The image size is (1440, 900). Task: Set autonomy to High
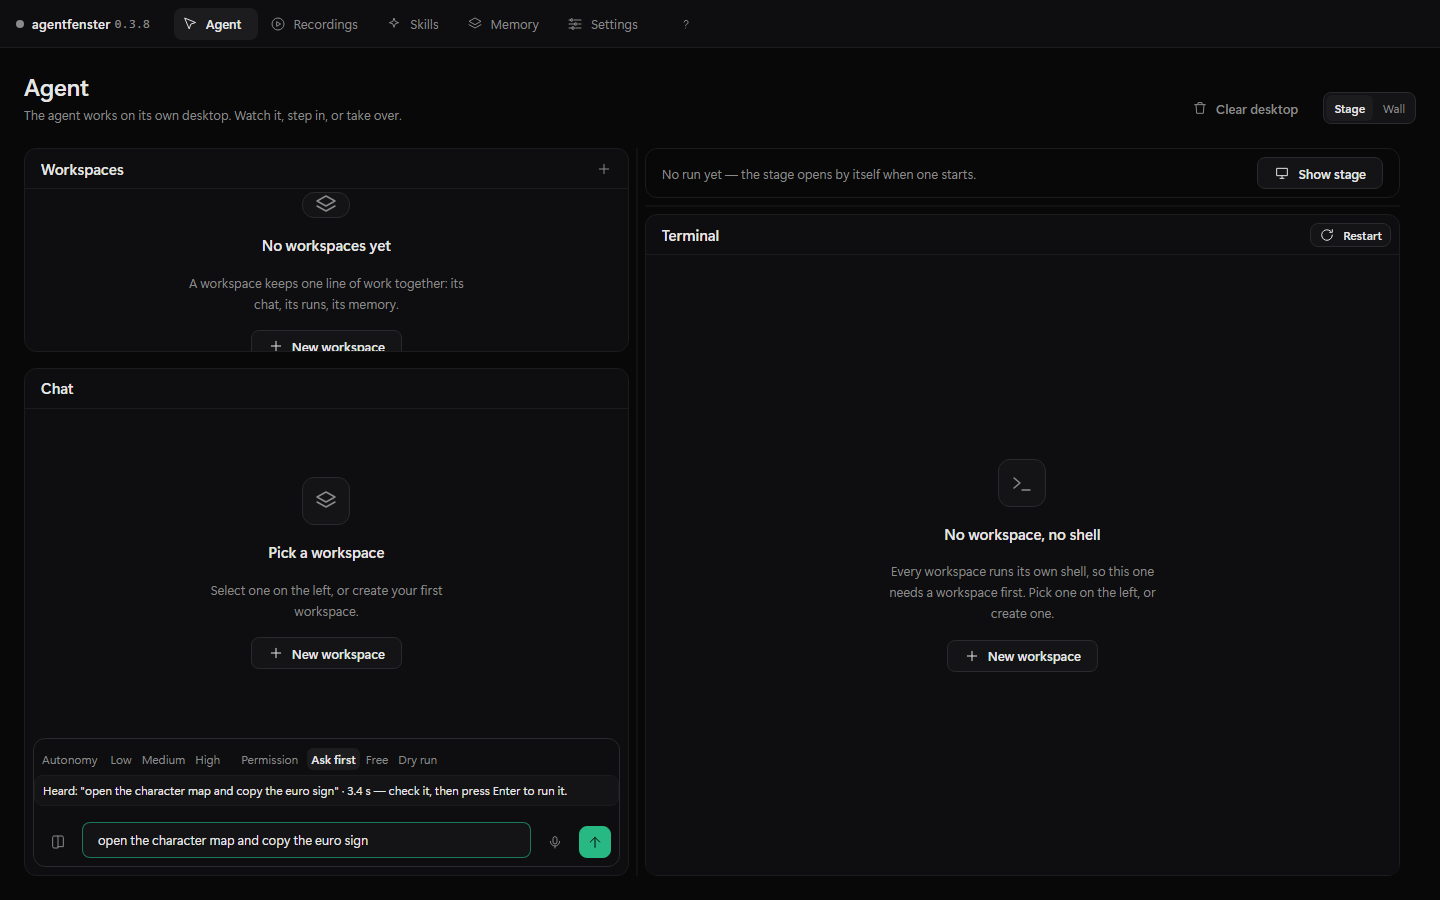(x=208, y=760)
